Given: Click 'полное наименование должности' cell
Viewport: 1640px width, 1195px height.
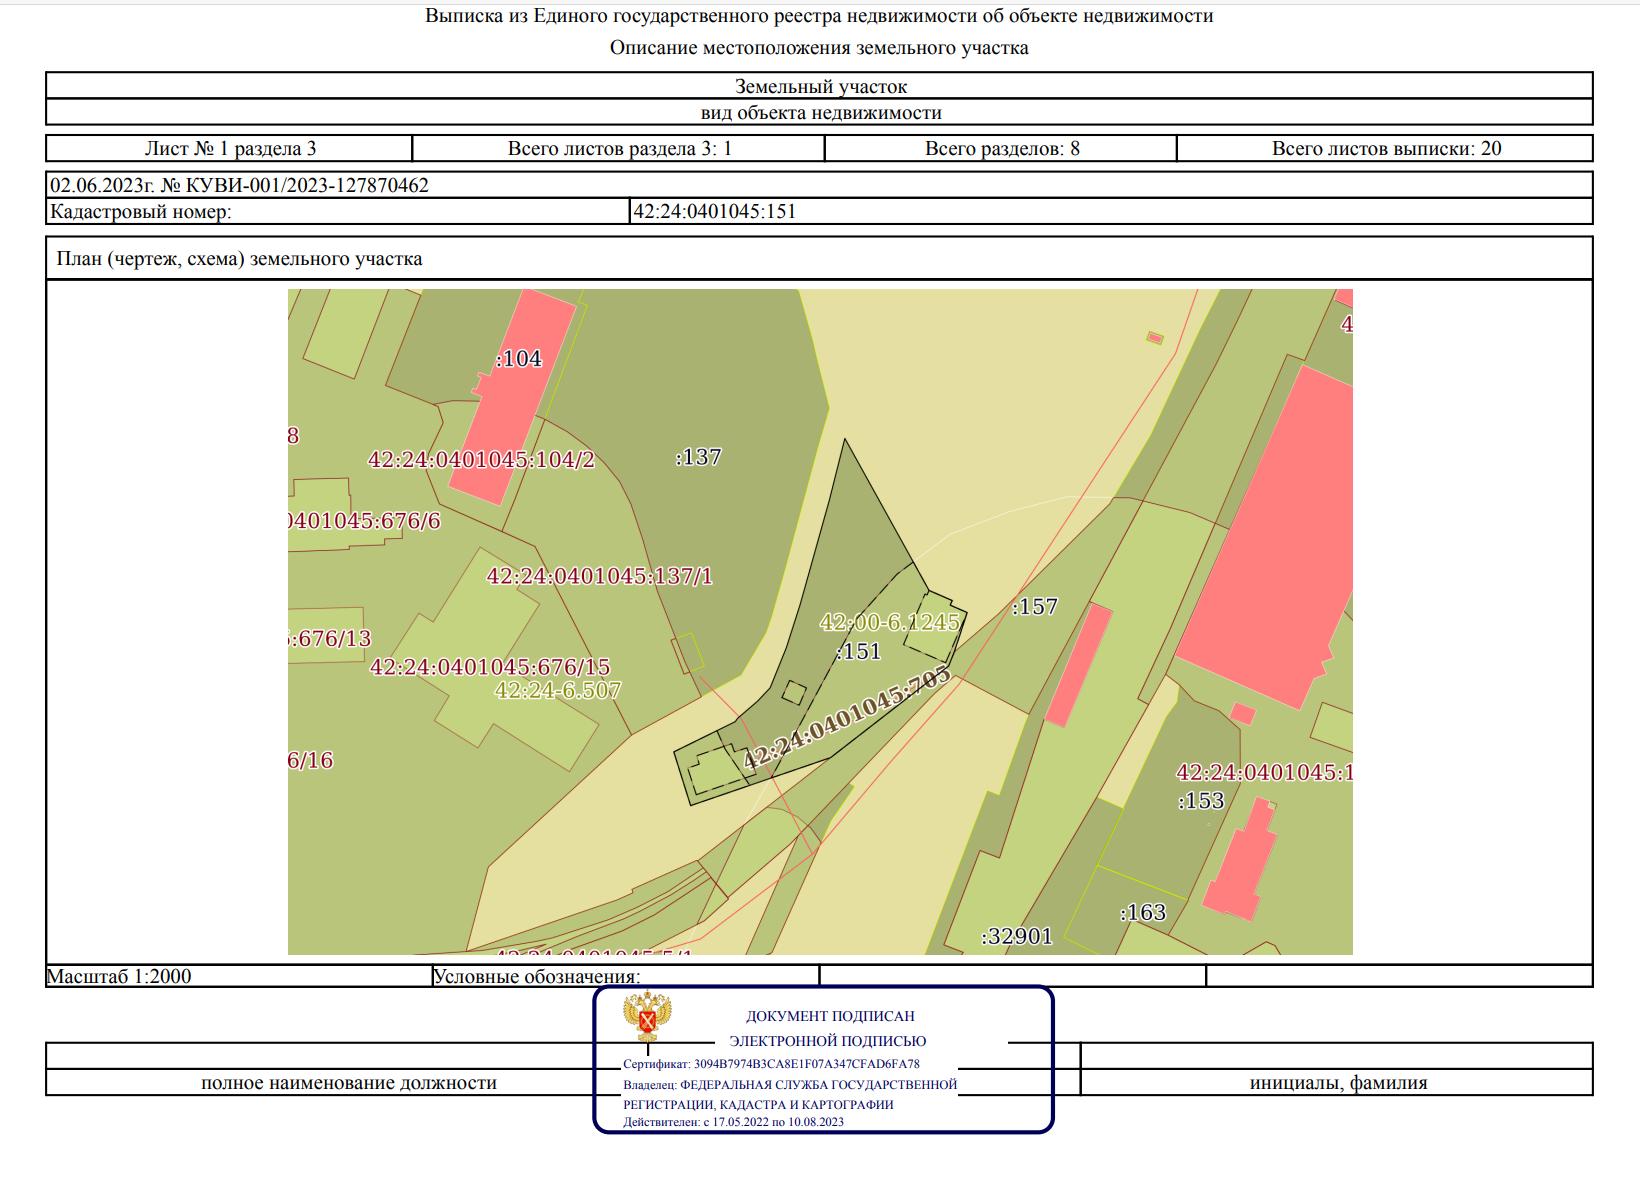Looking at the screenshot, I should point(349,1083).
